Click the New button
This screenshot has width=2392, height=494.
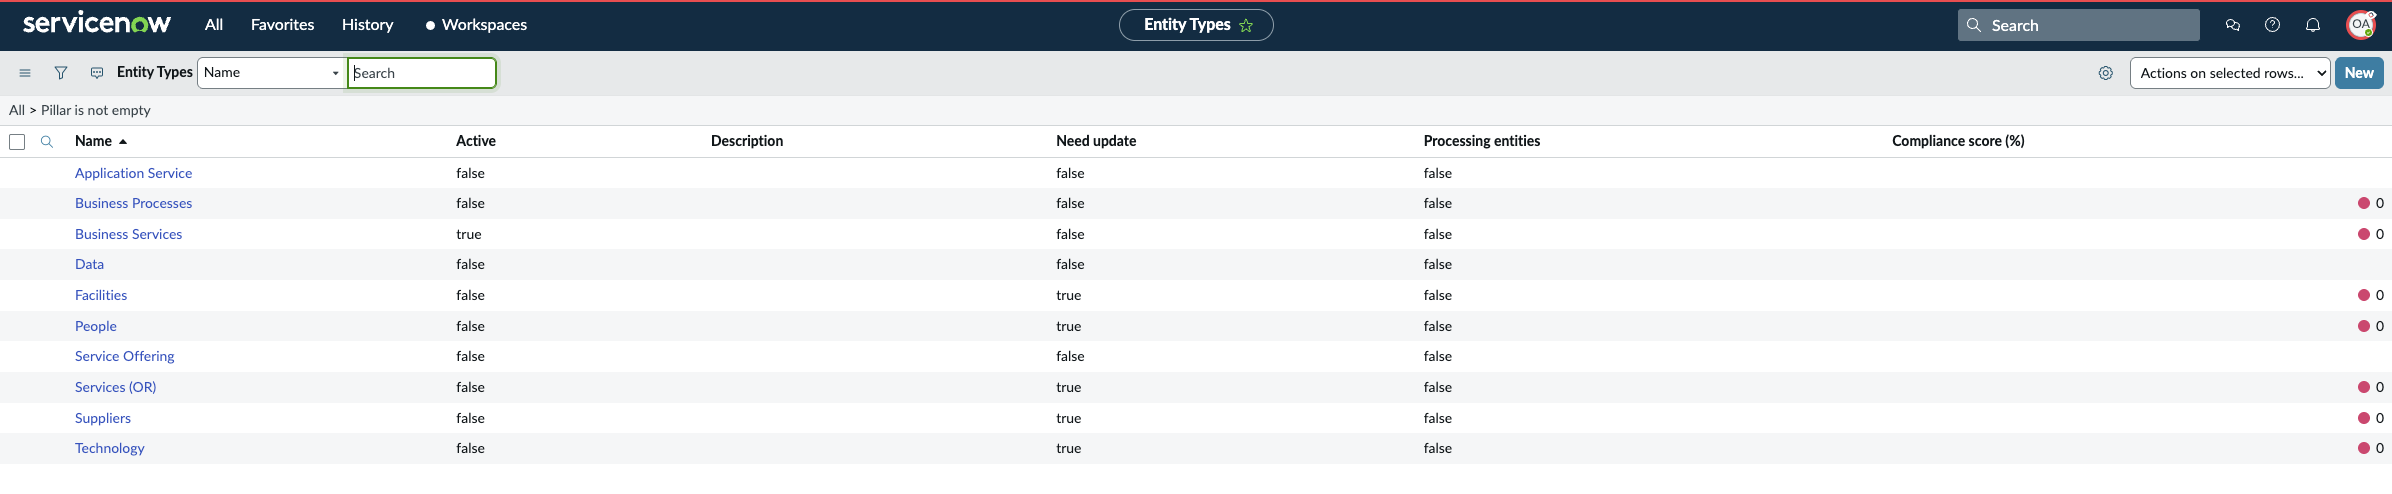click(2359, 73)
